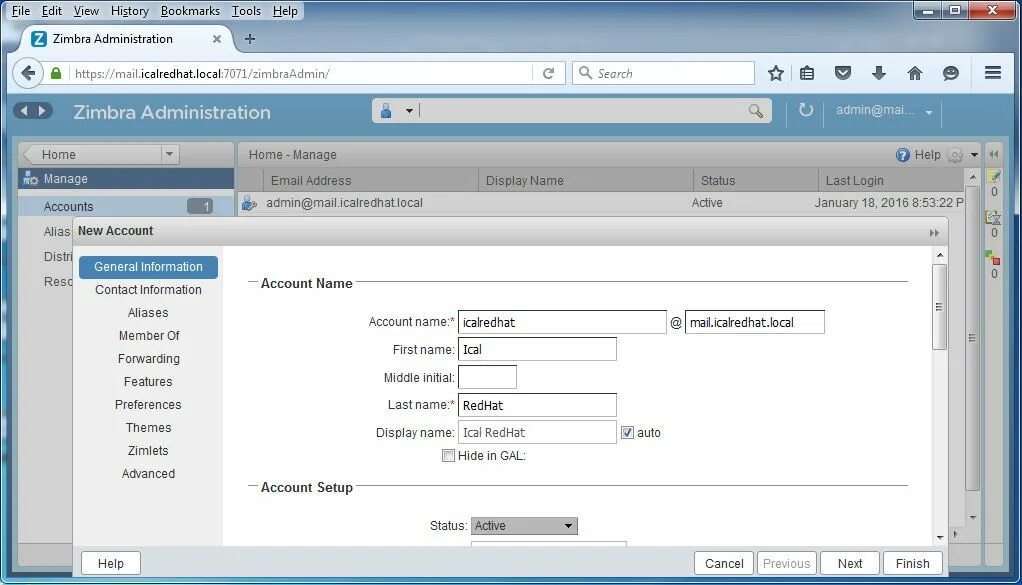Click the Last Login column header
The width and height of the screenshot is (1022, 585).
[x=890, y=180]
